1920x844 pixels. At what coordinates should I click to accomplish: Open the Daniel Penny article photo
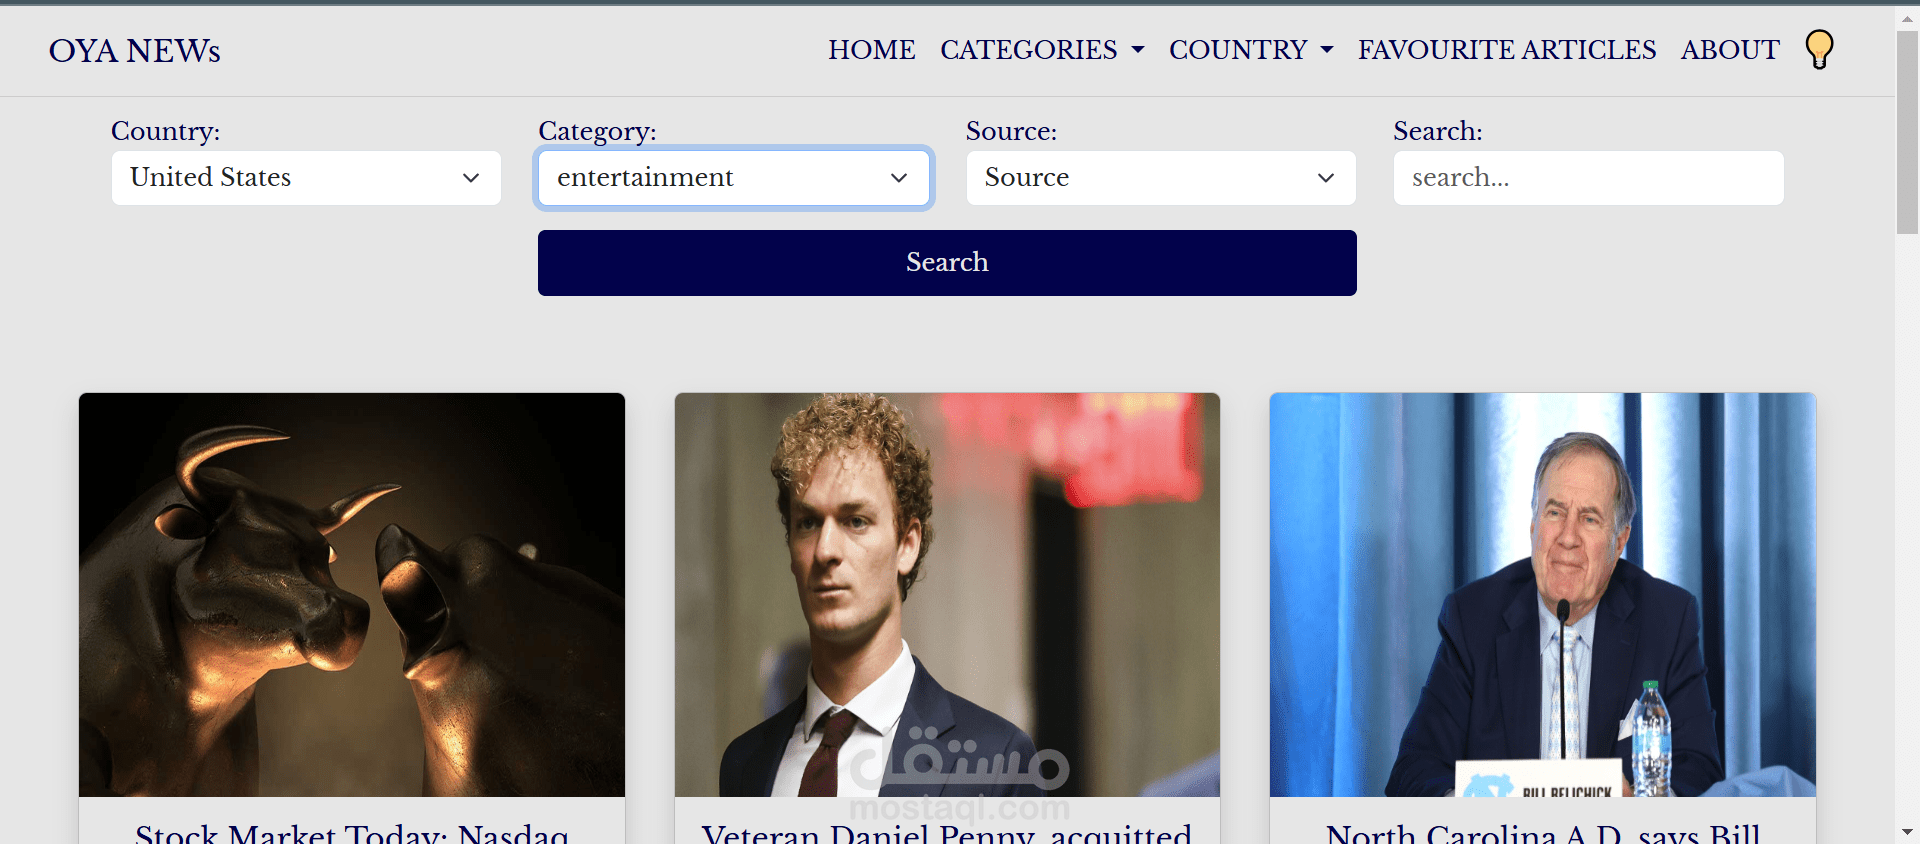[x=947, y=595]
